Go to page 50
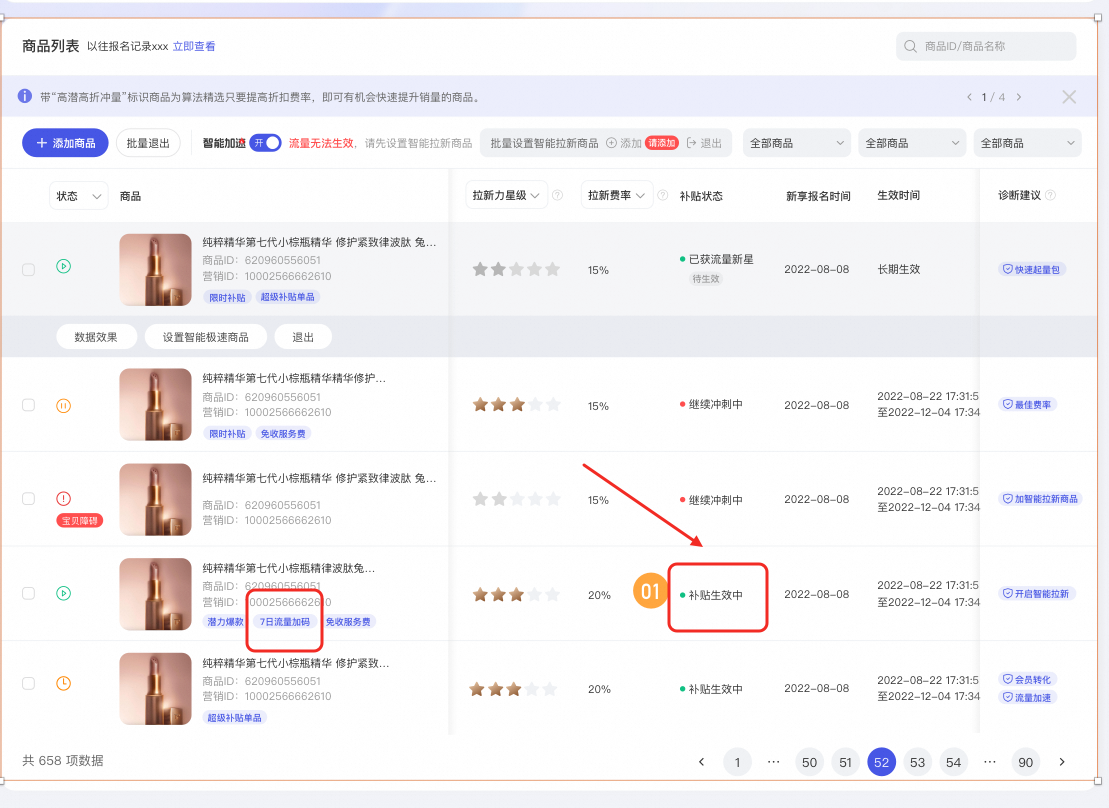The height and width of the screenshot is (808, 1109). pos(809,762)
